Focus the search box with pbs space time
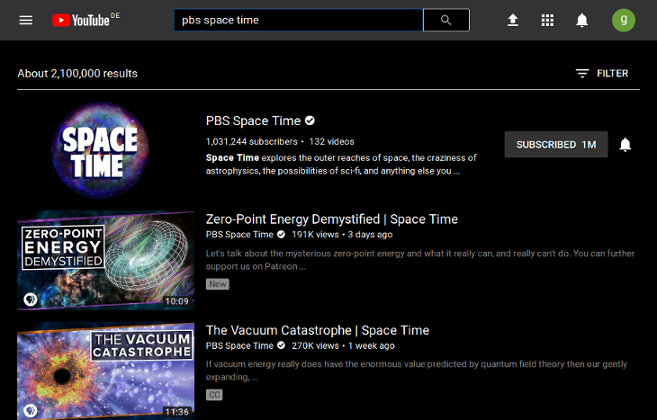 tap(299, 20)
